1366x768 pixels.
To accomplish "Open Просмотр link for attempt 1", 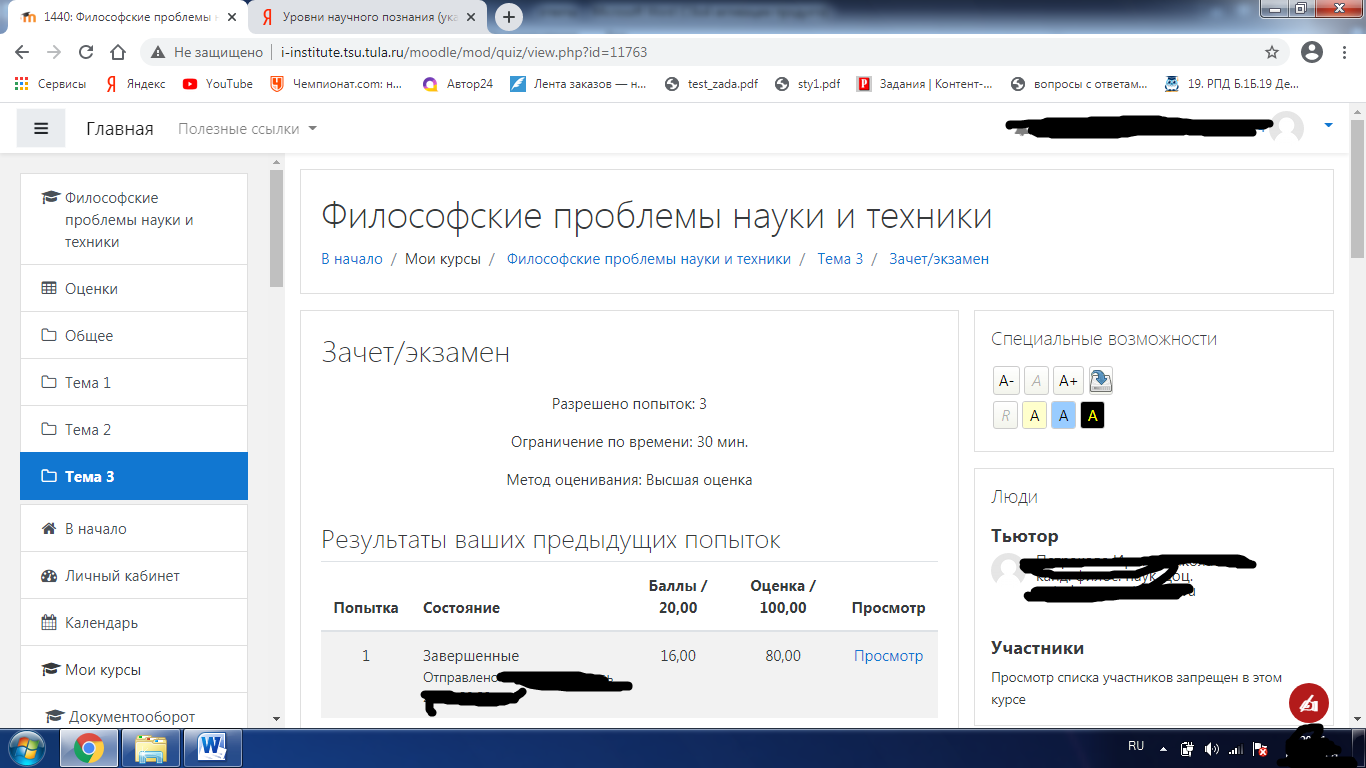I will (888, 655).
